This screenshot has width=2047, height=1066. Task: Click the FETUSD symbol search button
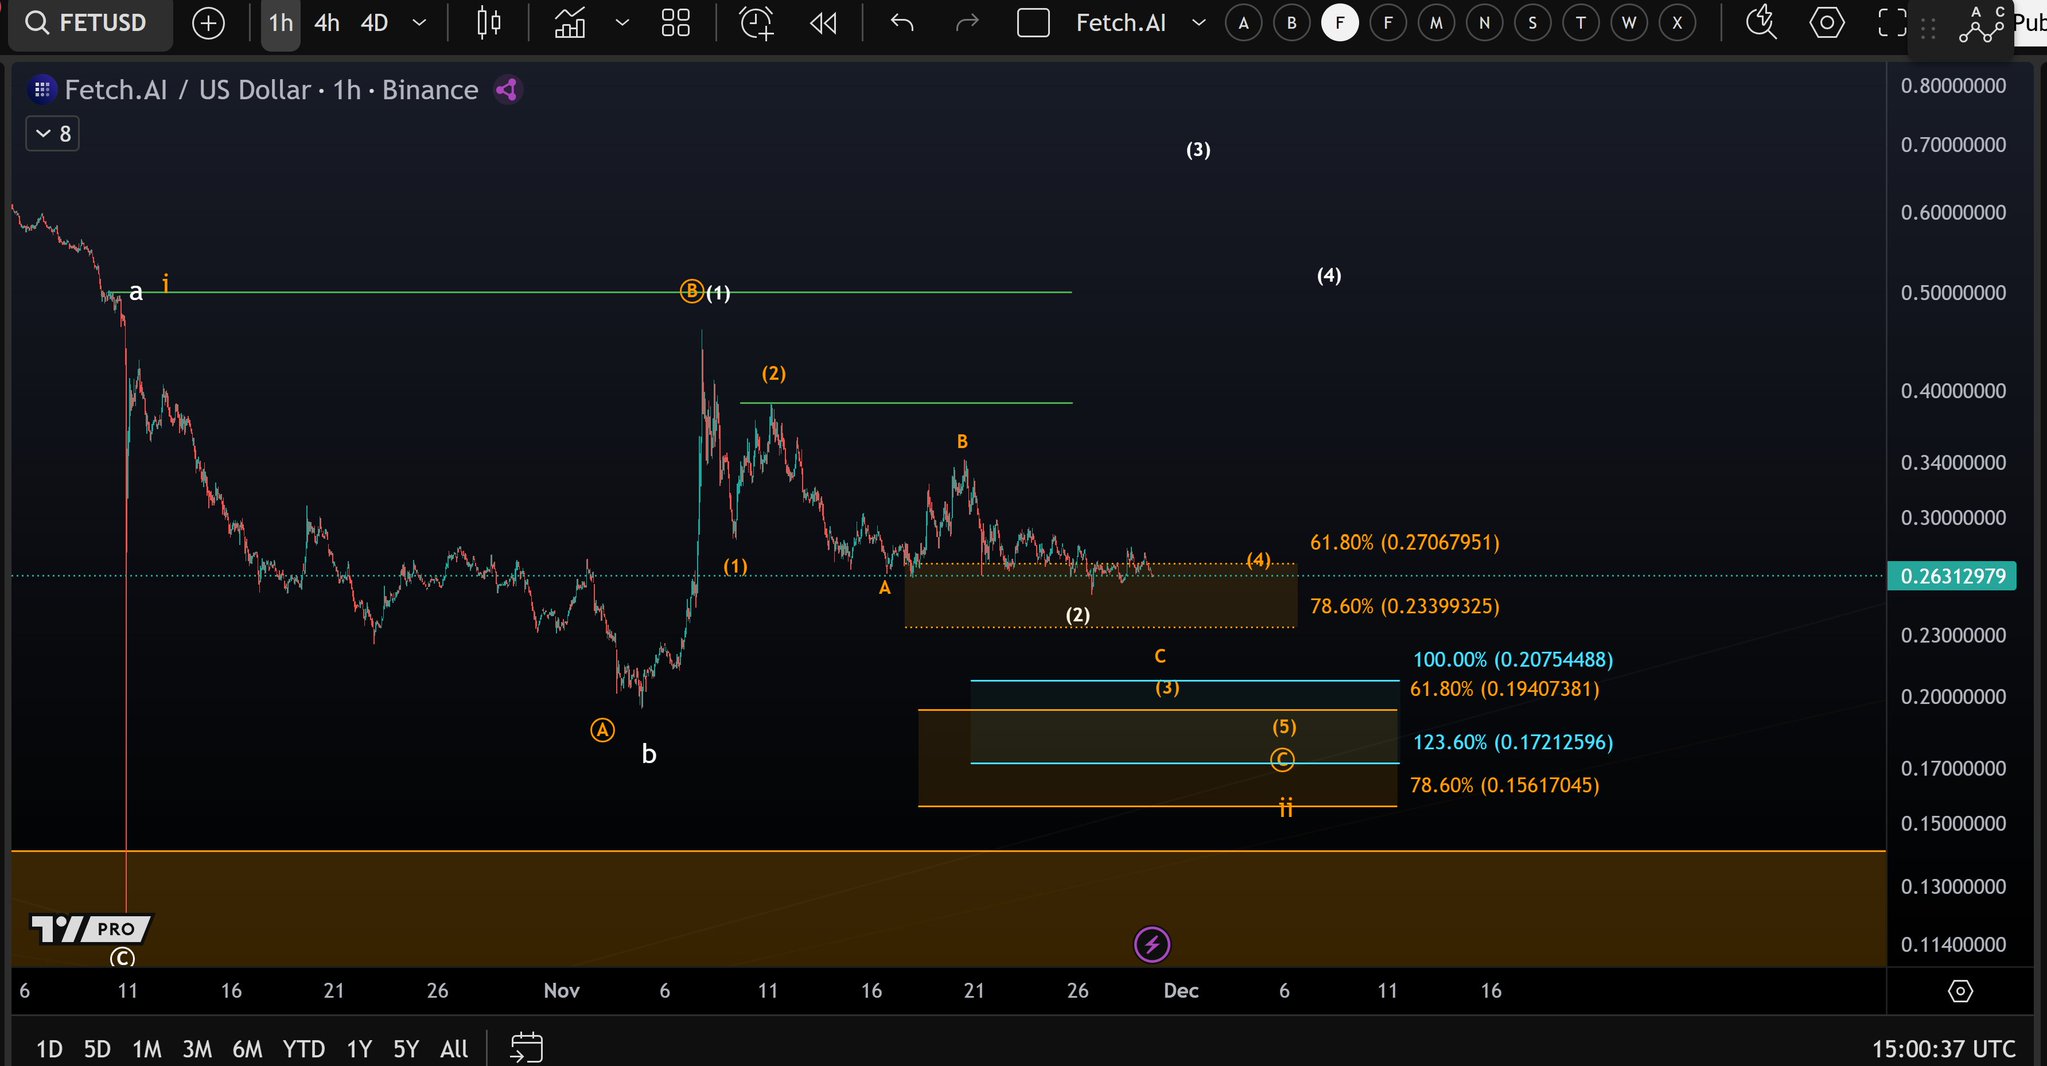87,23
